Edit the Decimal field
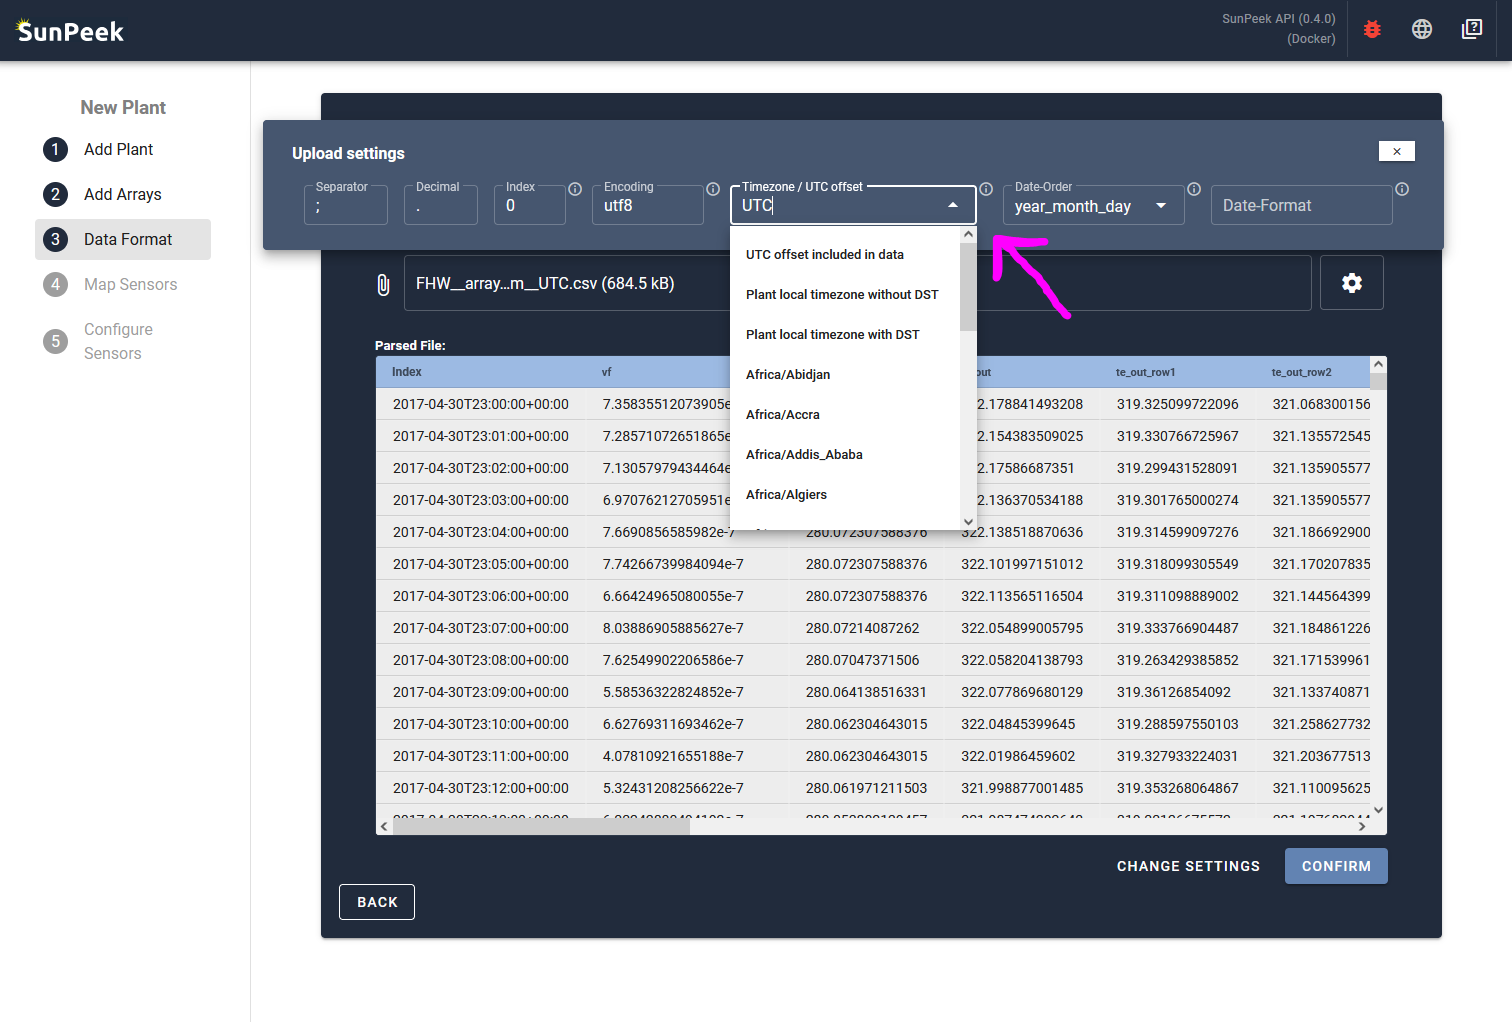 click(x=441, y=205)
